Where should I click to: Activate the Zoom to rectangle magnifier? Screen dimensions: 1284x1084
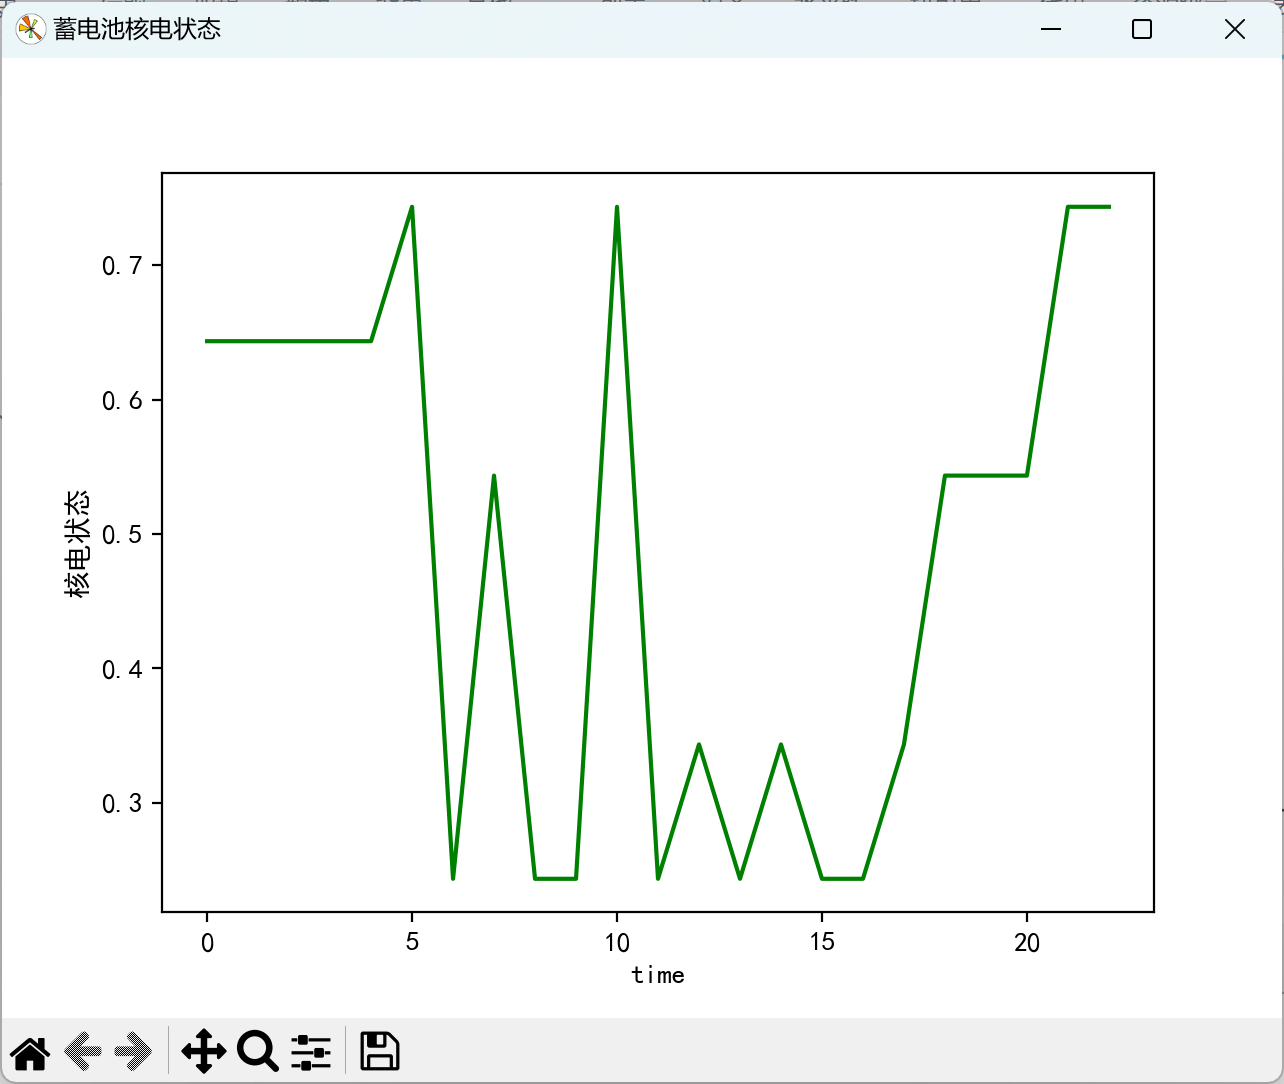pos(257,1052)
